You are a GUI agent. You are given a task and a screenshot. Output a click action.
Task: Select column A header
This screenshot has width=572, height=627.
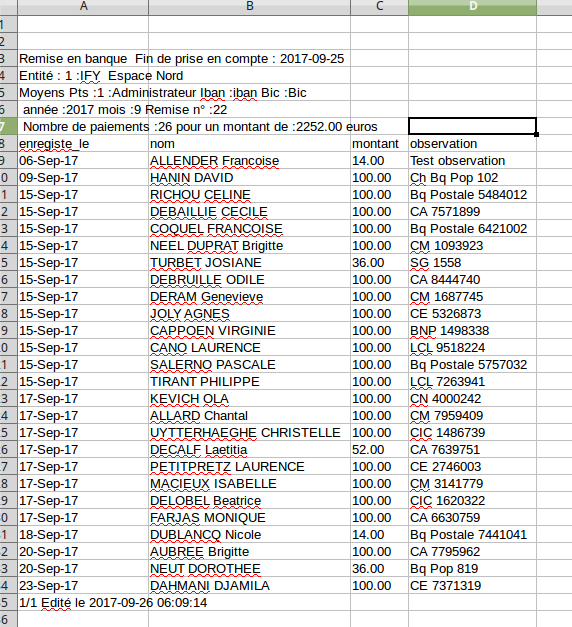tap(83, 6)
